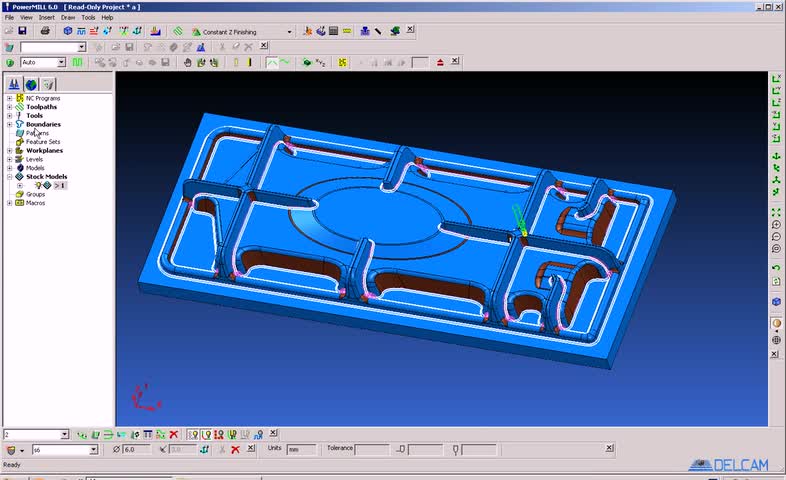Click the Print icon

(45, 31)
